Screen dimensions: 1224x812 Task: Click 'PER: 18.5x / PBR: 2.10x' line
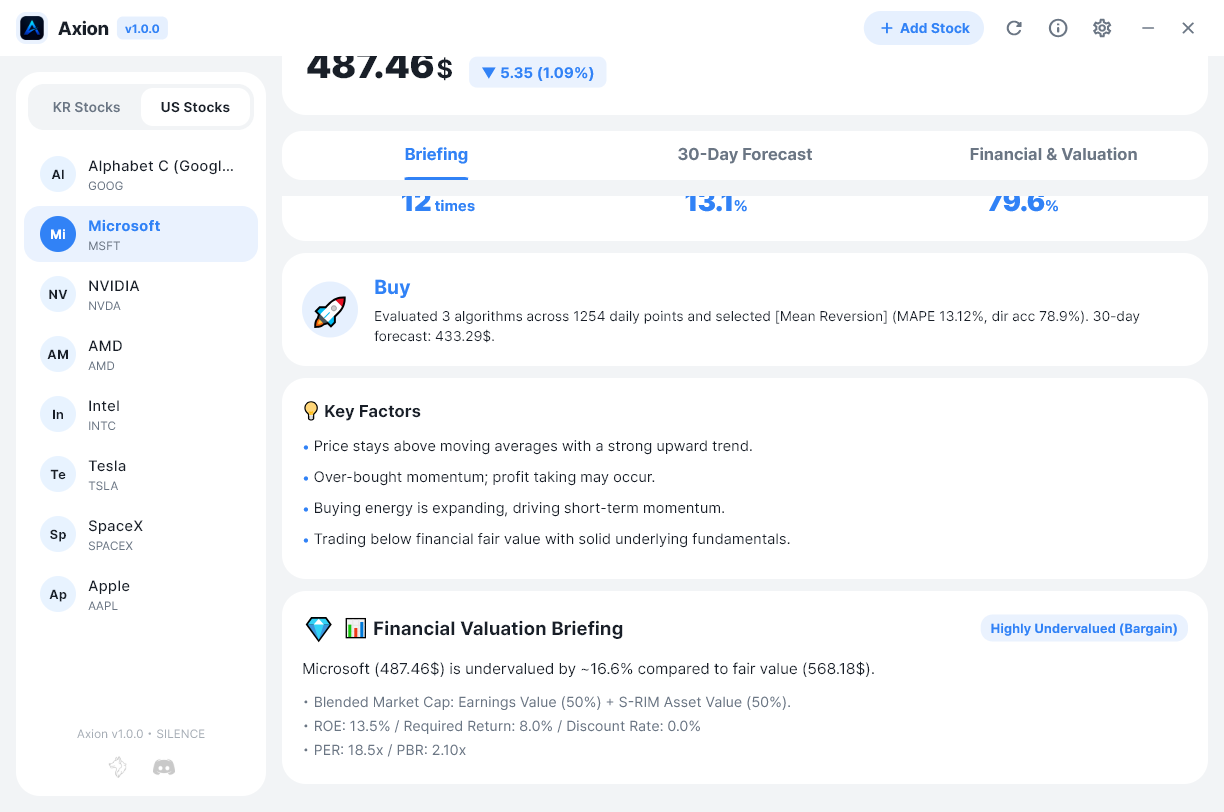click(390, 750)
